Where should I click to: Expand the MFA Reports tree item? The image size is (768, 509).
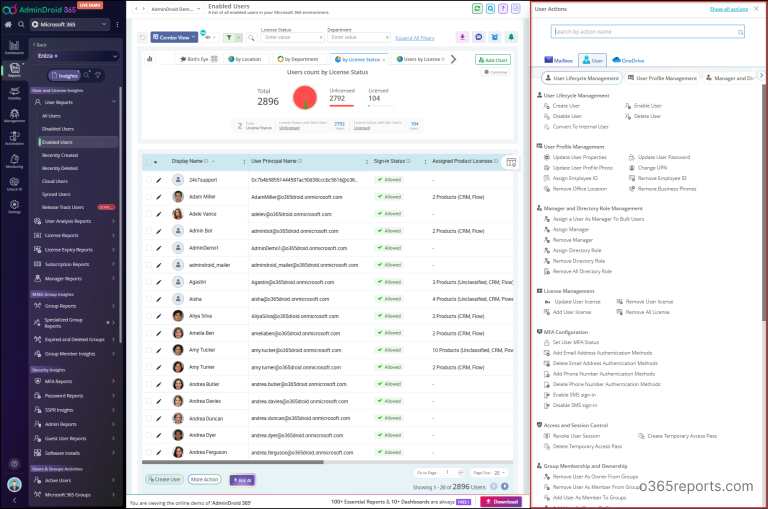coord(74,381)
